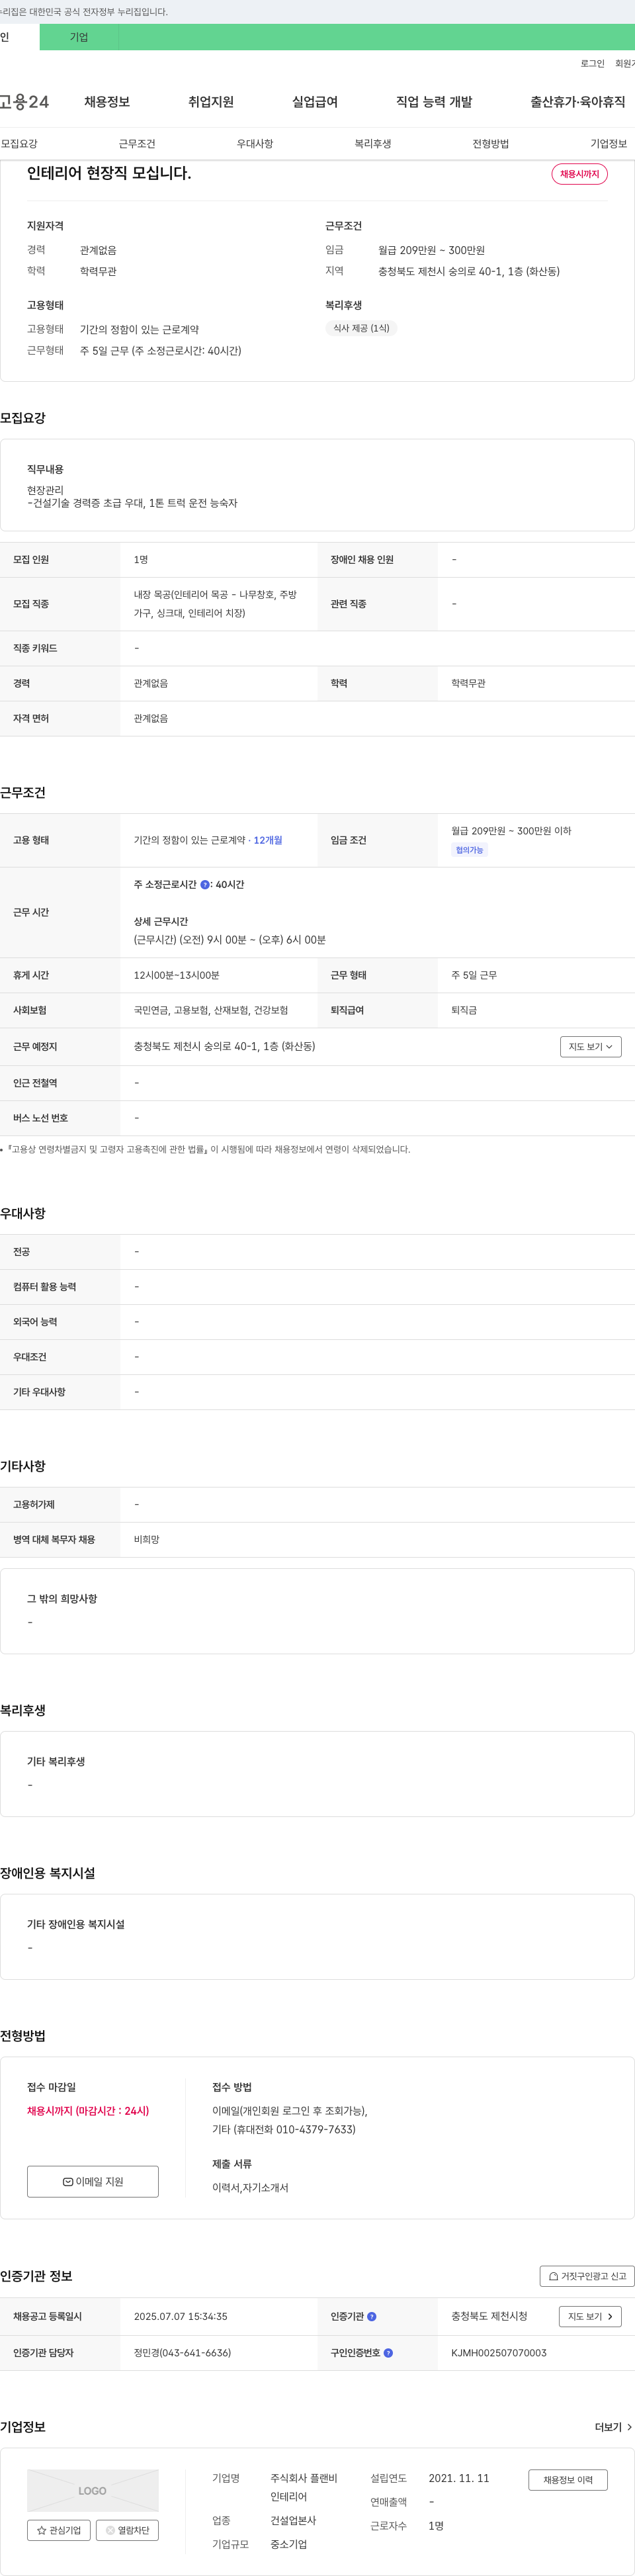
Task: Jump to the 모집요강 section tab
Action: click(19, 144)
